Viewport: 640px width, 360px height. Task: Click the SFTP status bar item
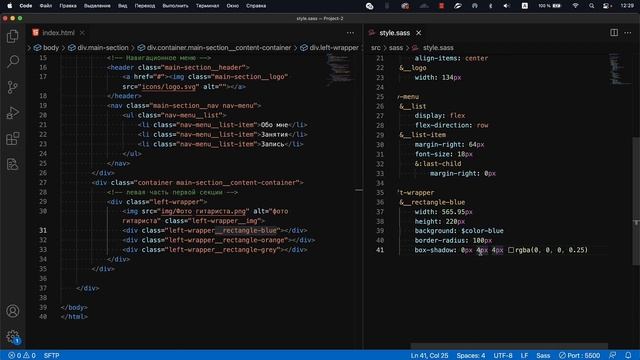coord(51,356)
